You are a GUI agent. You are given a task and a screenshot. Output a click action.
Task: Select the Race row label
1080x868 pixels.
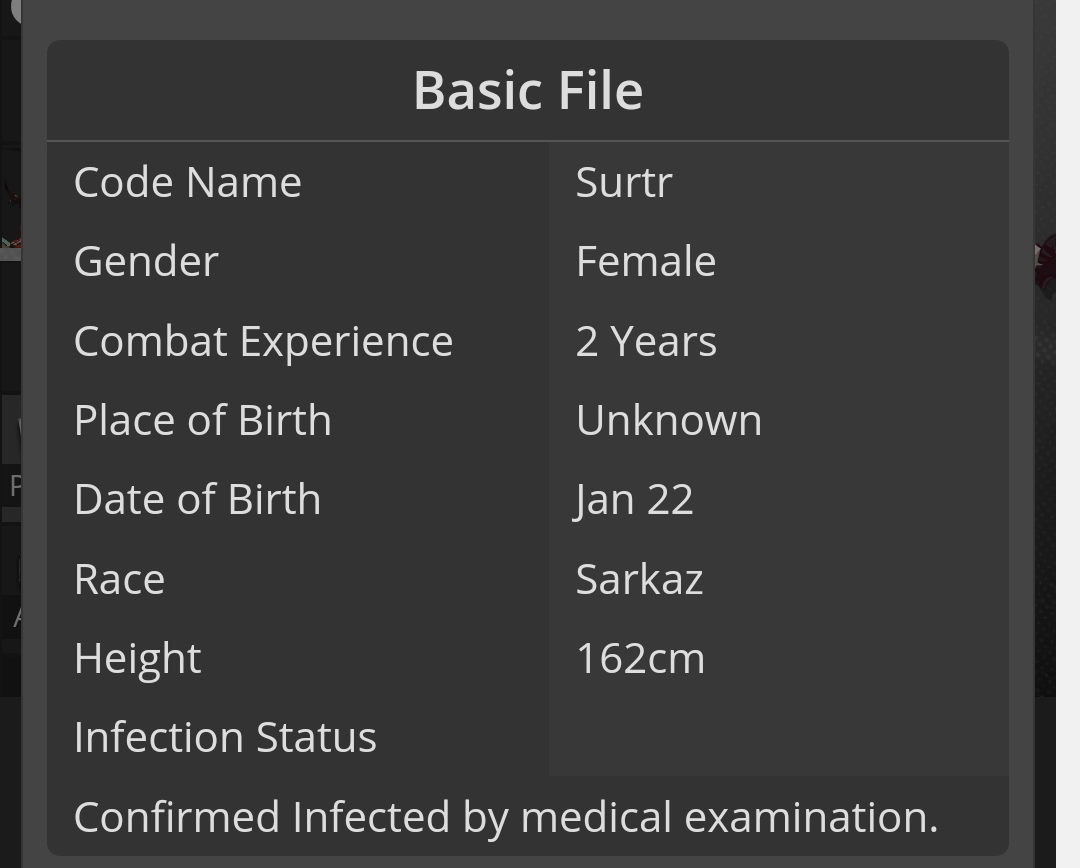[119, 579]
